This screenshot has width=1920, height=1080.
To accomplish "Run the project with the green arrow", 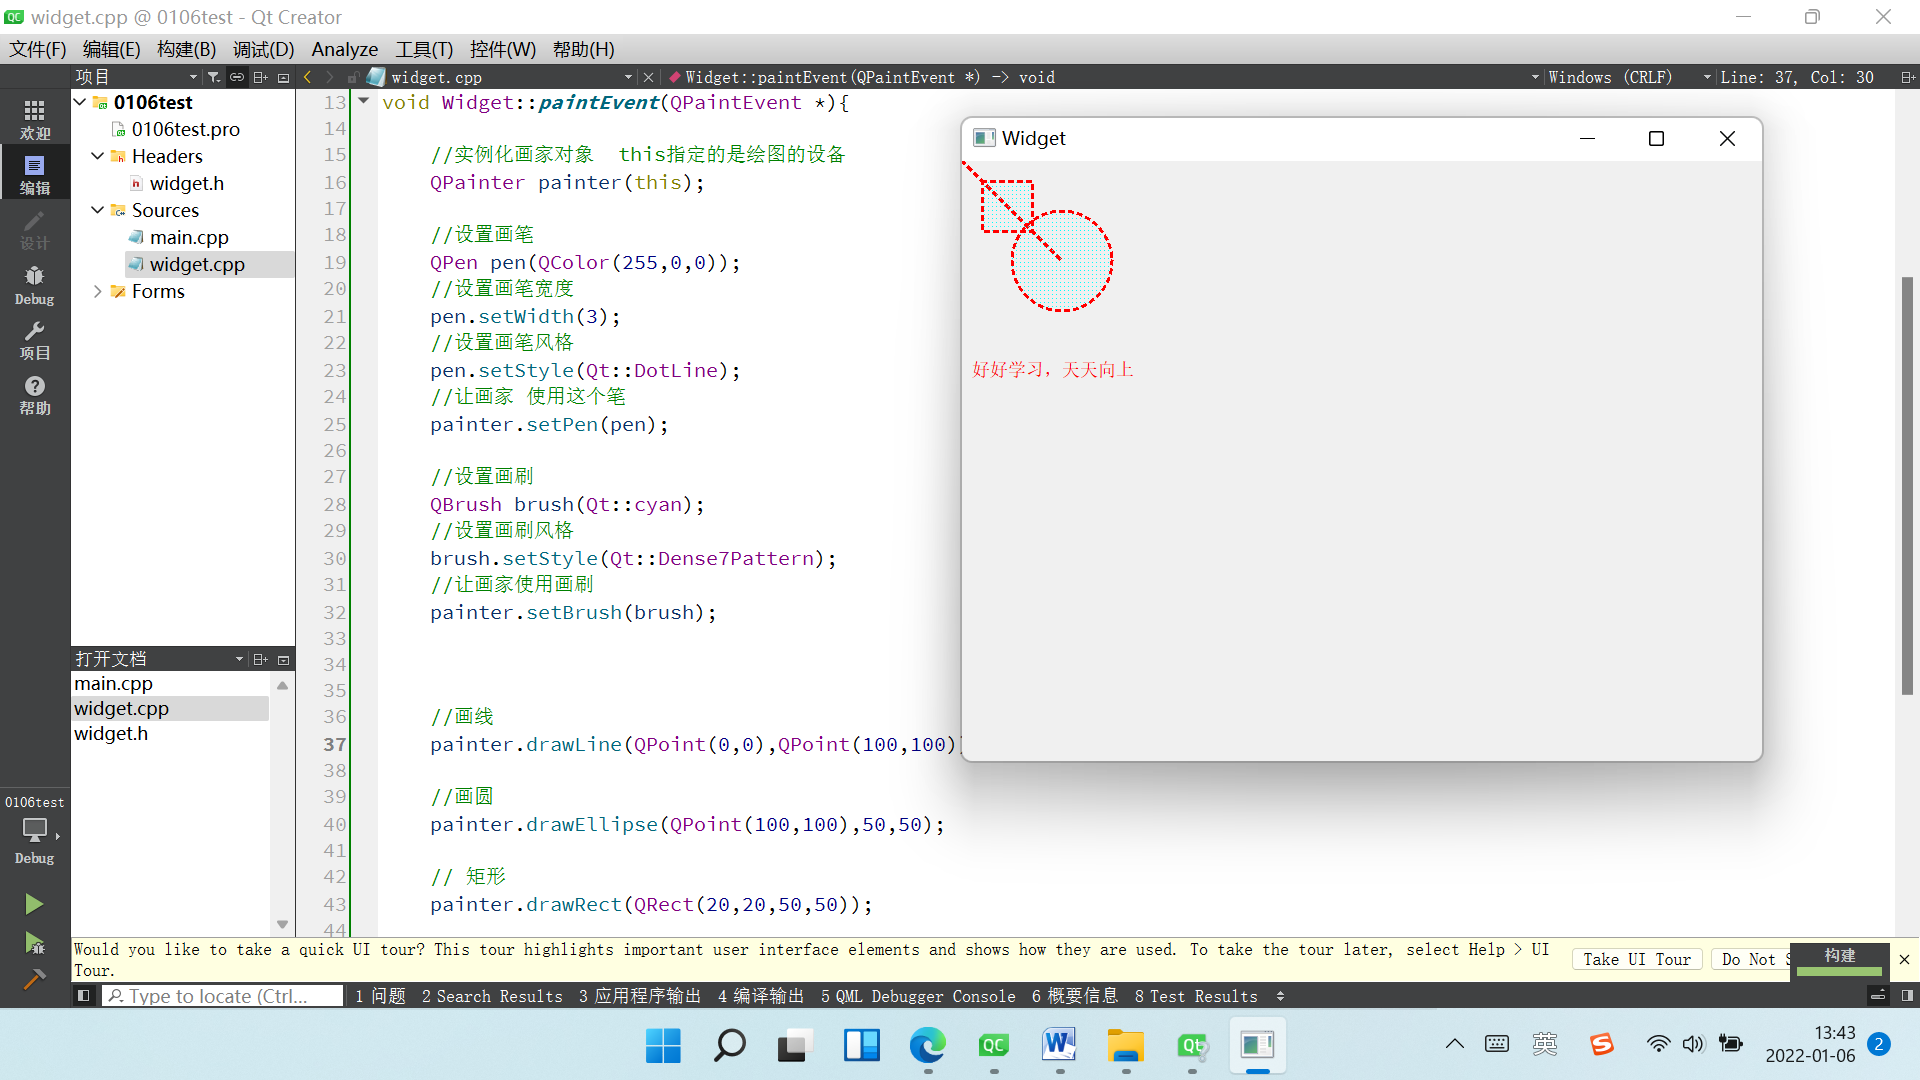I will (x=34, y=904).
